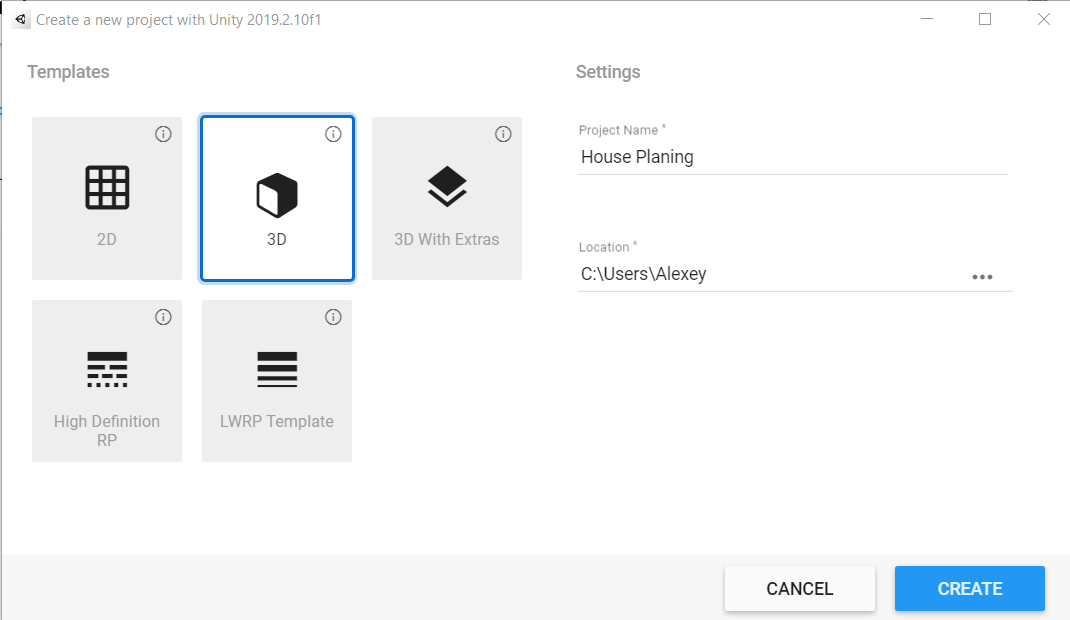This screenshot has width=1070, height=620.
Task: Browse location with the three-dots button
Action: pos(982,277)
